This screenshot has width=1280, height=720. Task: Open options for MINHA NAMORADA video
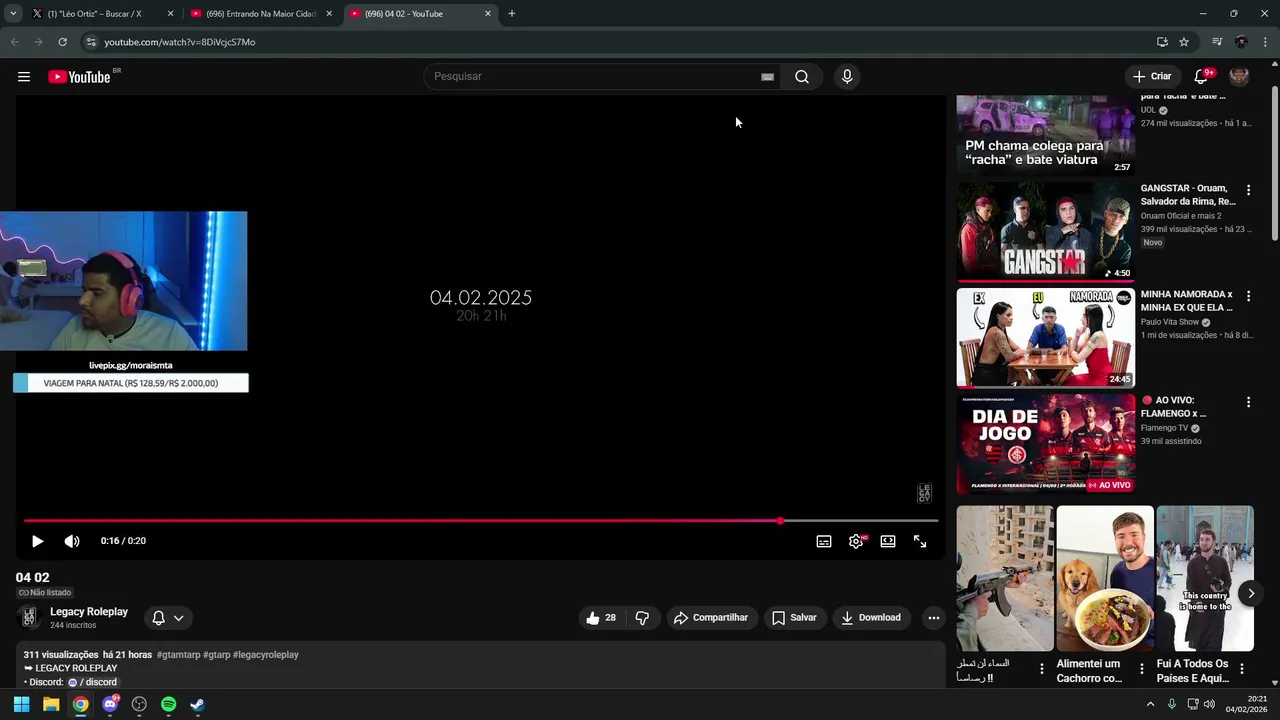(x=1248, y=296)
